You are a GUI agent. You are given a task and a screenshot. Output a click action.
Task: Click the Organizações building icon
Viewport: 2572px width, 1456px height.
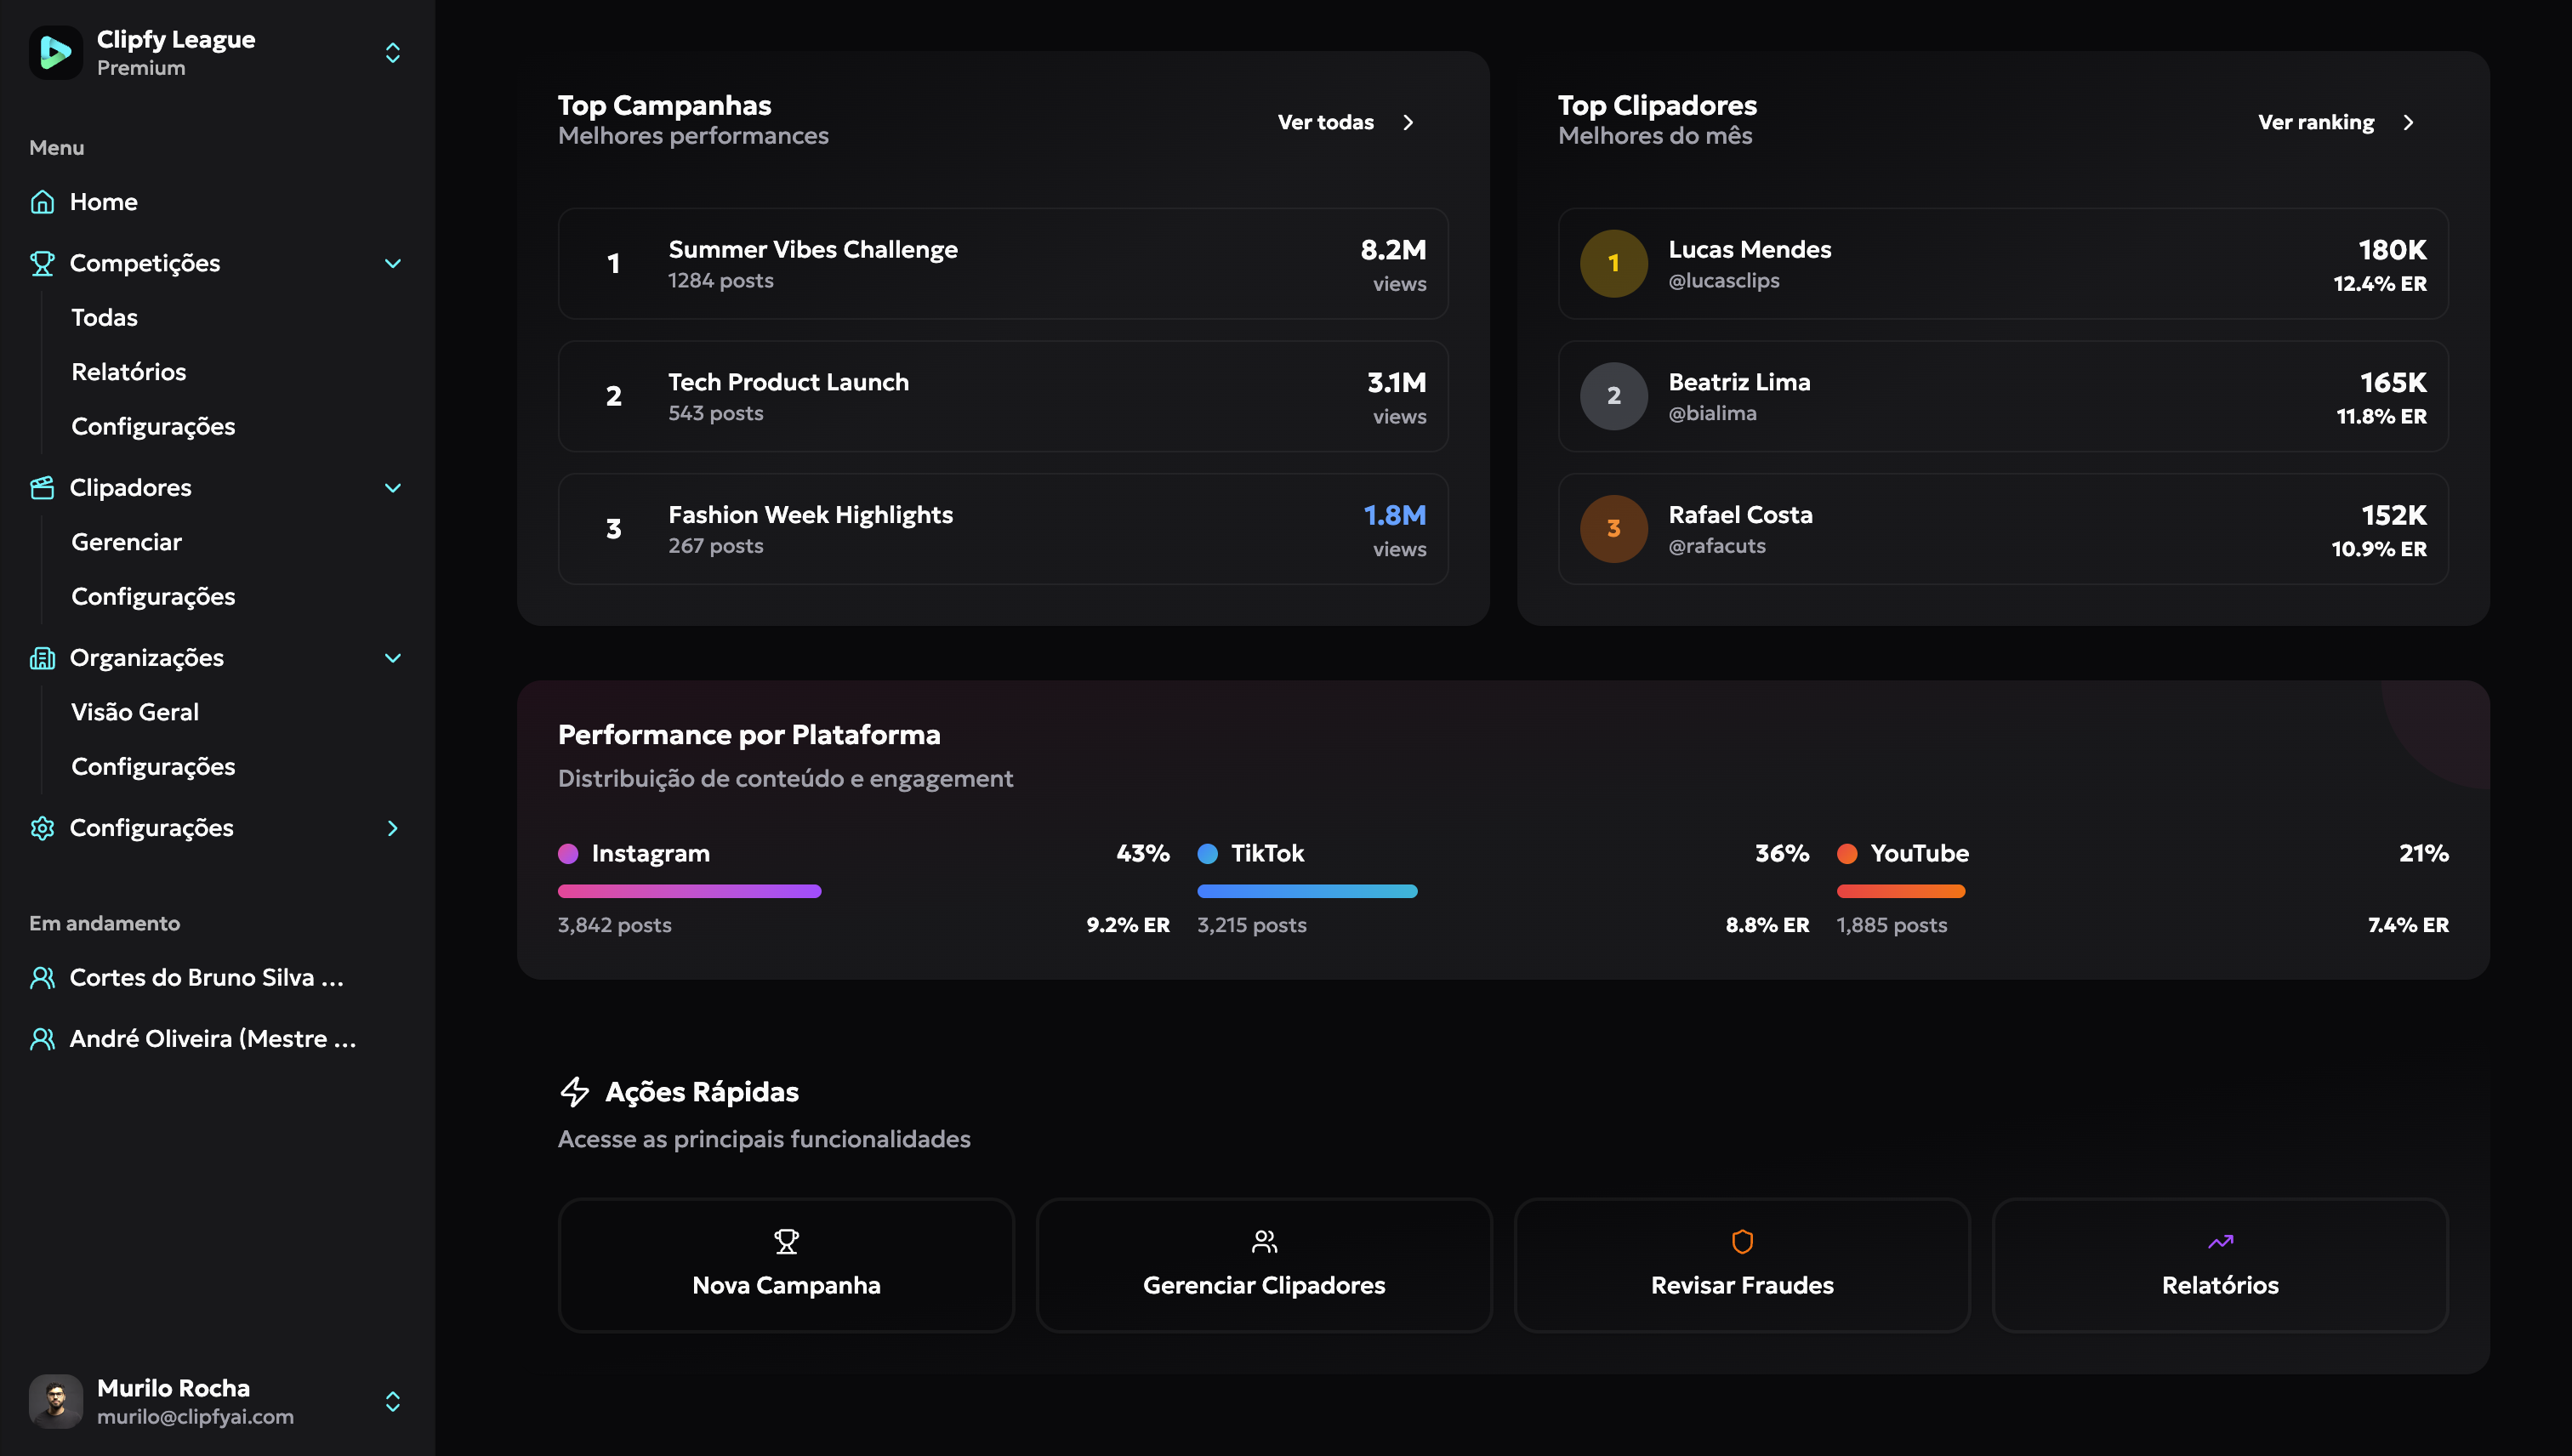42,658
